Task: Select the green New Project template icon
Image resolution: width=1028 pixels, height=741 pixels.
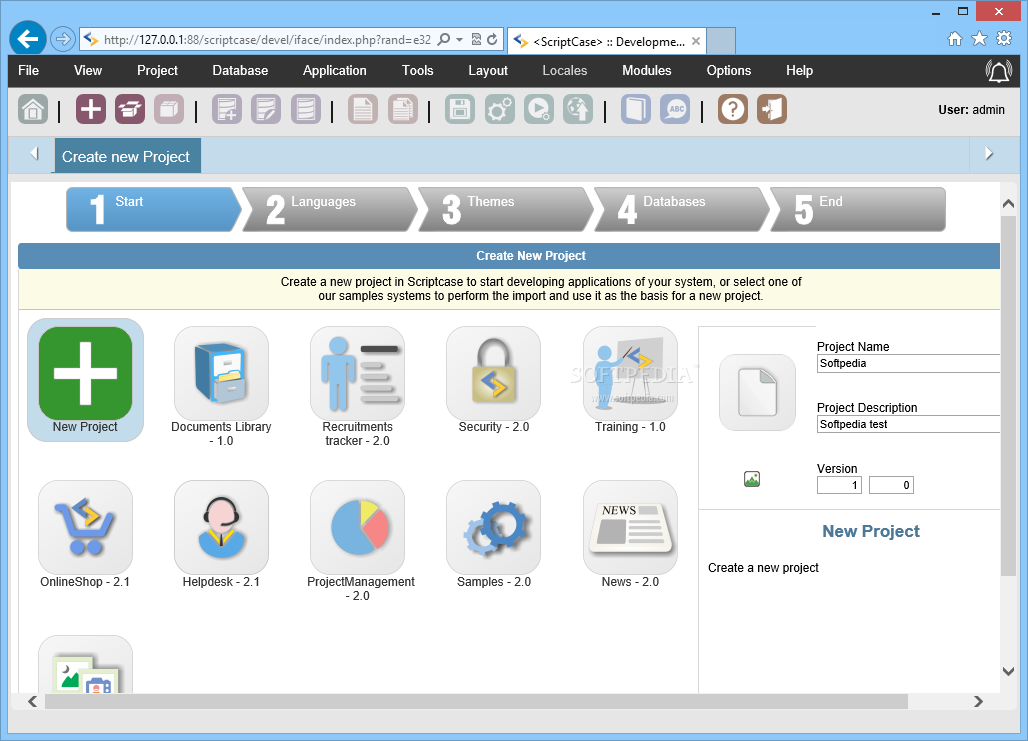Action: click(85, 374)
